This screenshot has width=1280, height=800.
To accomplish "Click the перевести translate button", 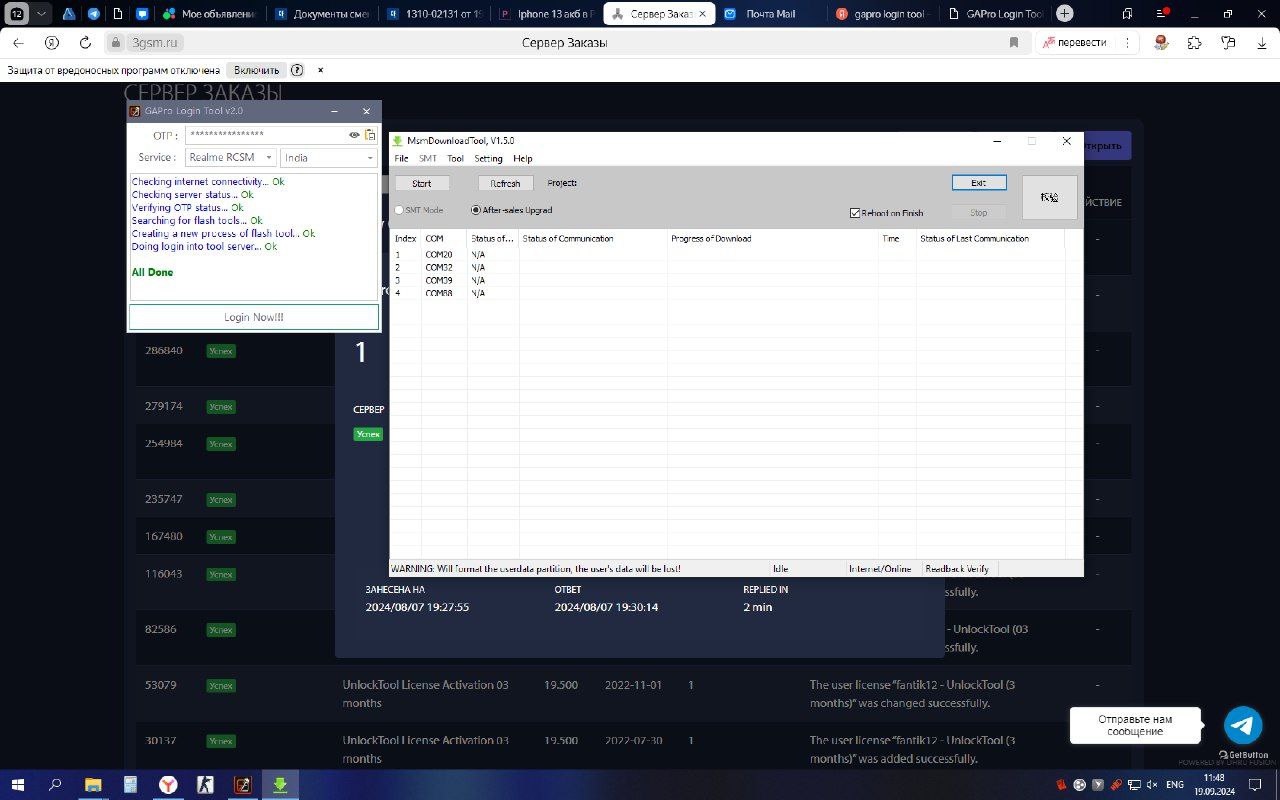I will click(x=1075, y=43).
